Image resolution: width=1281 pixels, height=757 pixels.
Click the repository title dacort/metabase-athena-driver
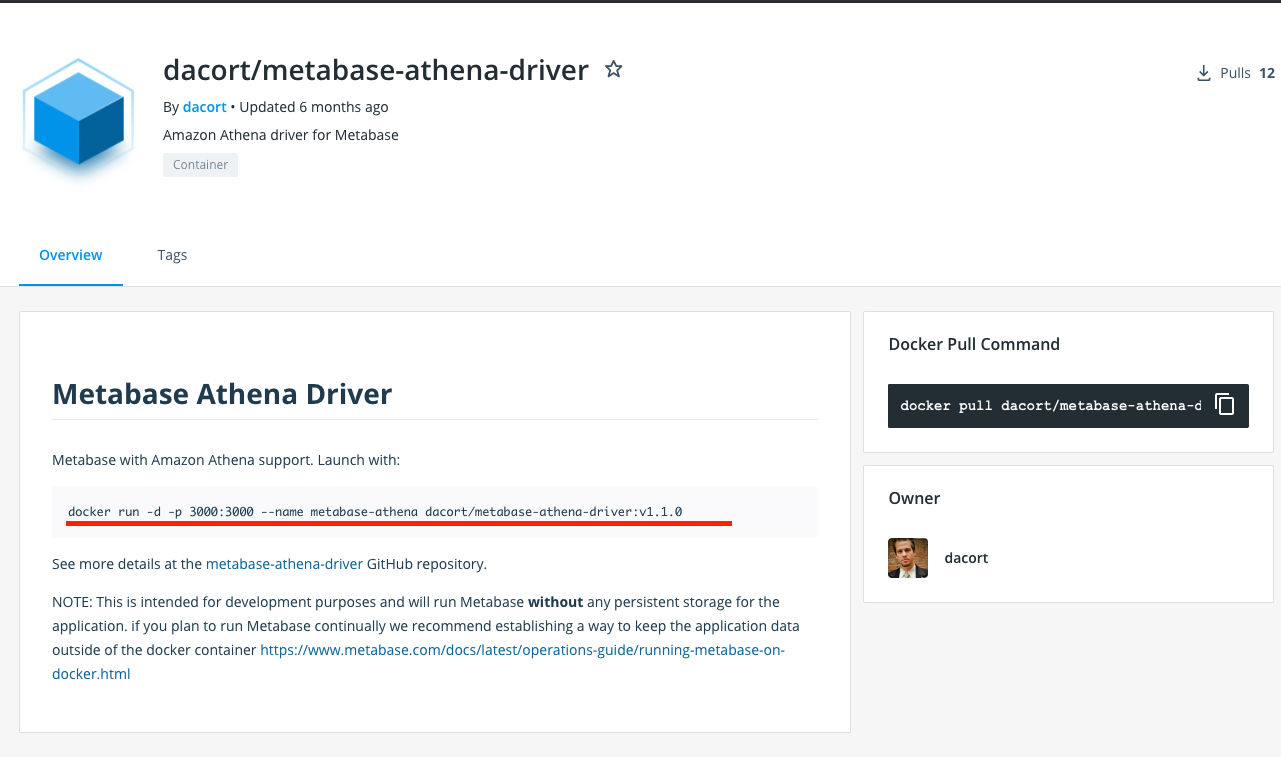376,70
